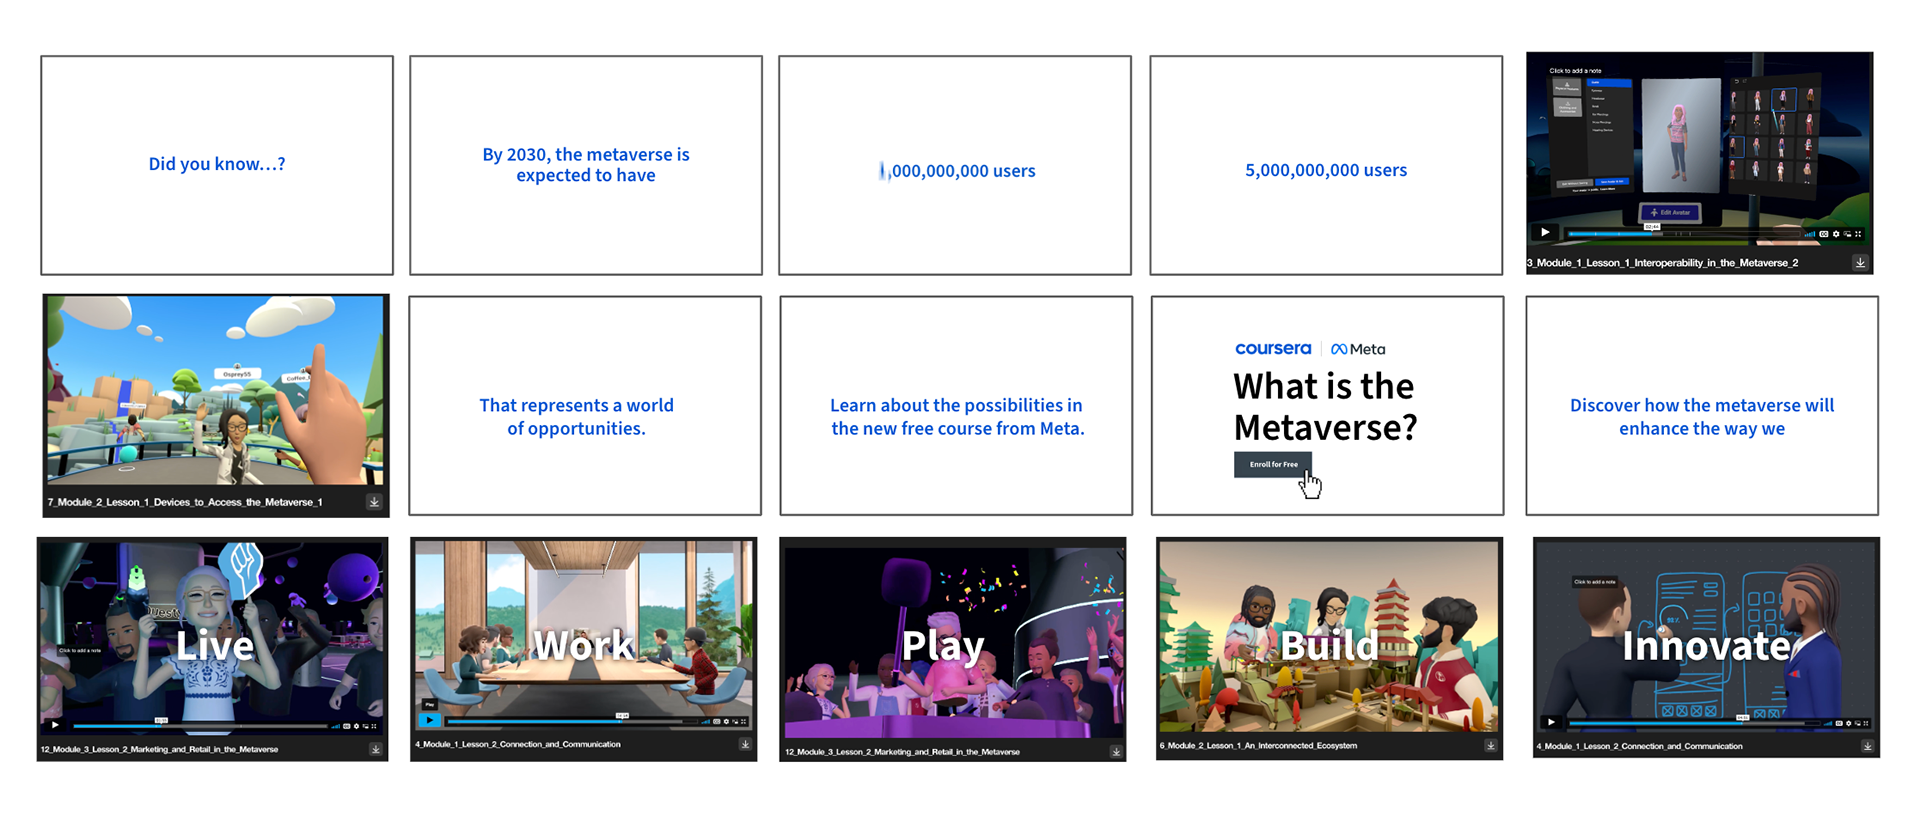Open picture-in-picture on the Live video
This screenshot has width=1920, height=816.
coord(365,726)
